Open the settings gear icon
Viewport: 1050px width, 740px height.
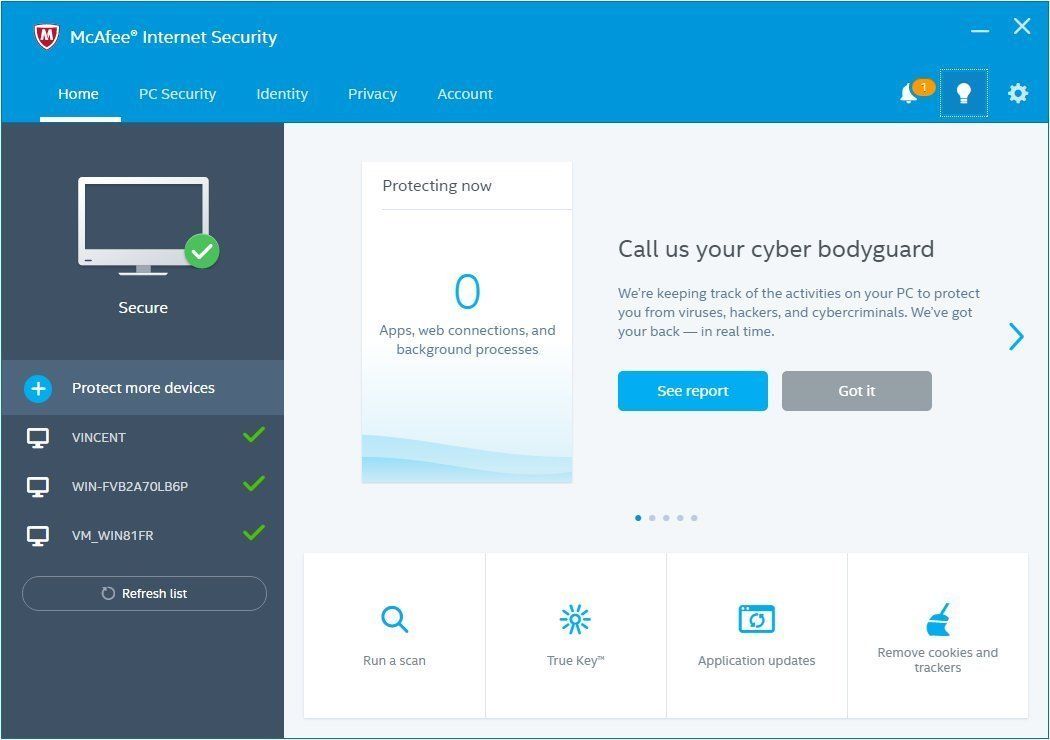[1018, 93]
